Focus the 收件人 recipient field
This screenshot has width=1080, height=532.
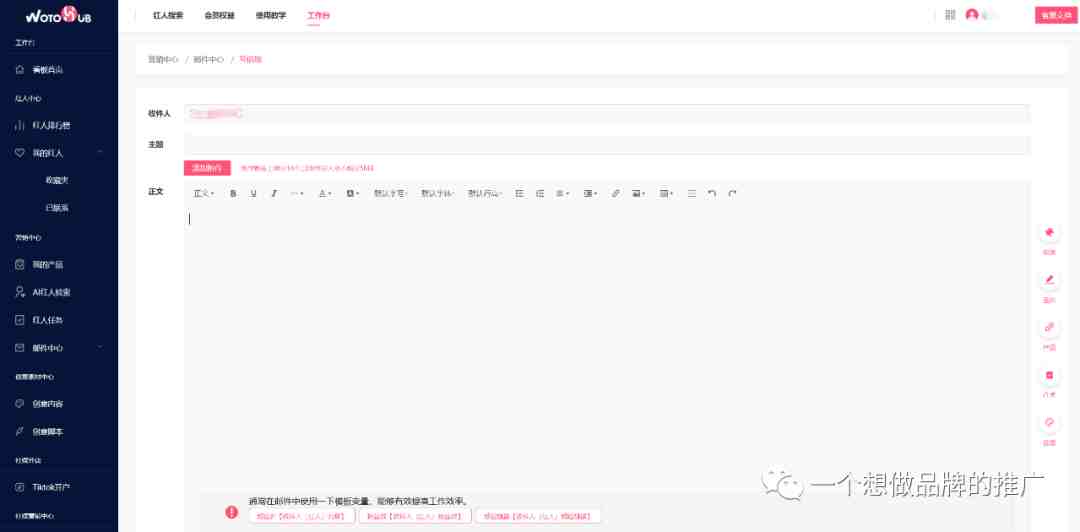[607, 113]
